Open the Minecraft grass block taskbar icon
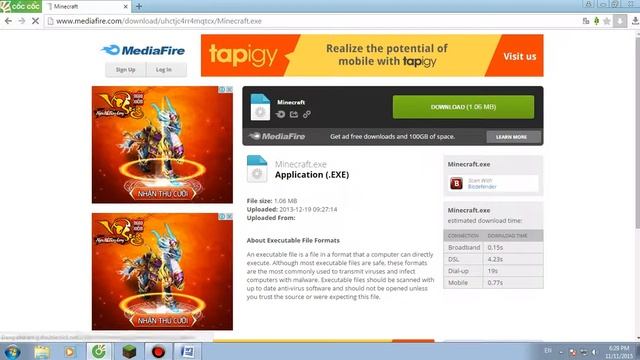This screenshot has height=360, width=640. point(129,351)
